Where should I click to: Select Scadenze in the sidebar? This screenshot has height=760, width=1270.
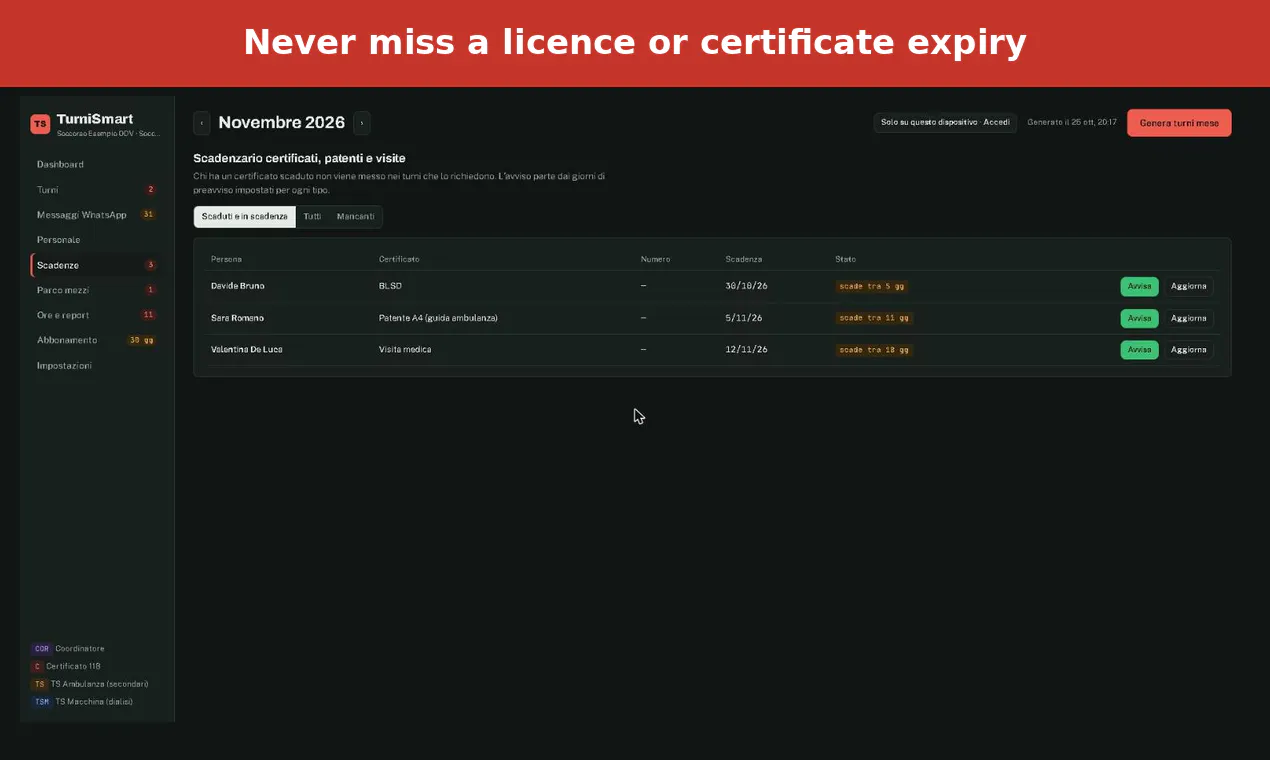(x=95, y=265)
